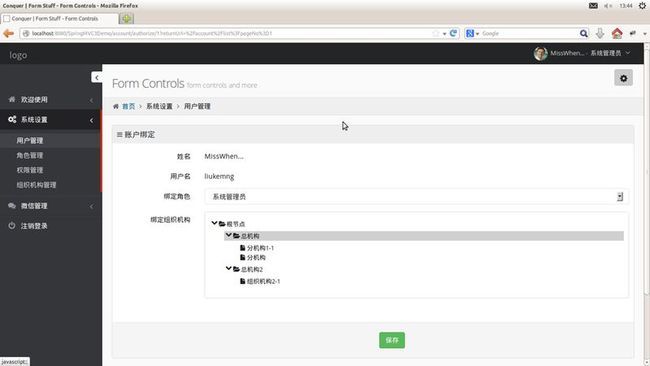Open the 绑定角色 dropdown 系统管理员

[x=416, y=197]
